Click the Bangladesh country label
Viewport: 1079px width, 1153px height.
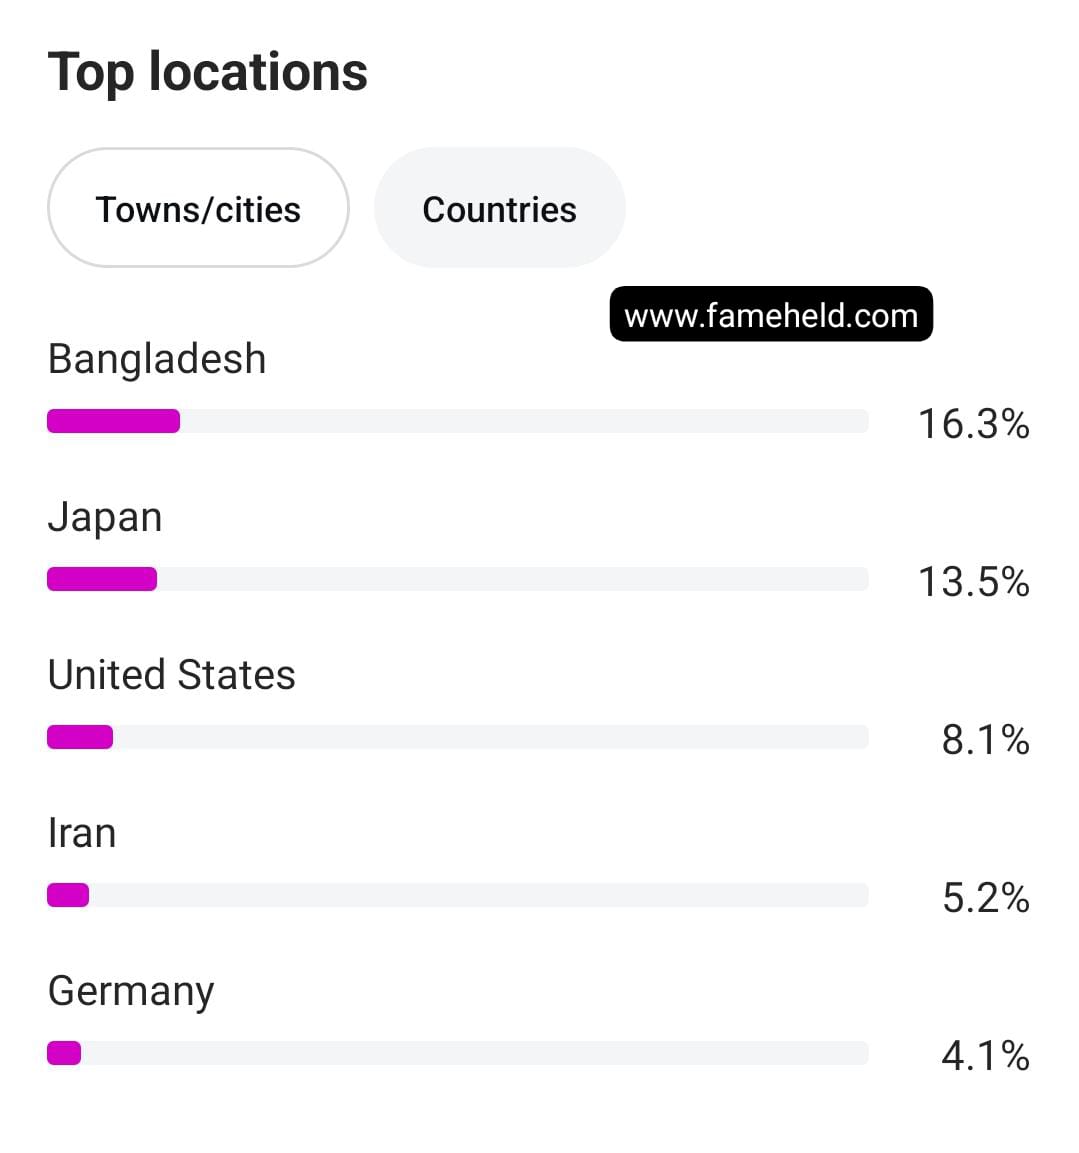tap(157, 359)
